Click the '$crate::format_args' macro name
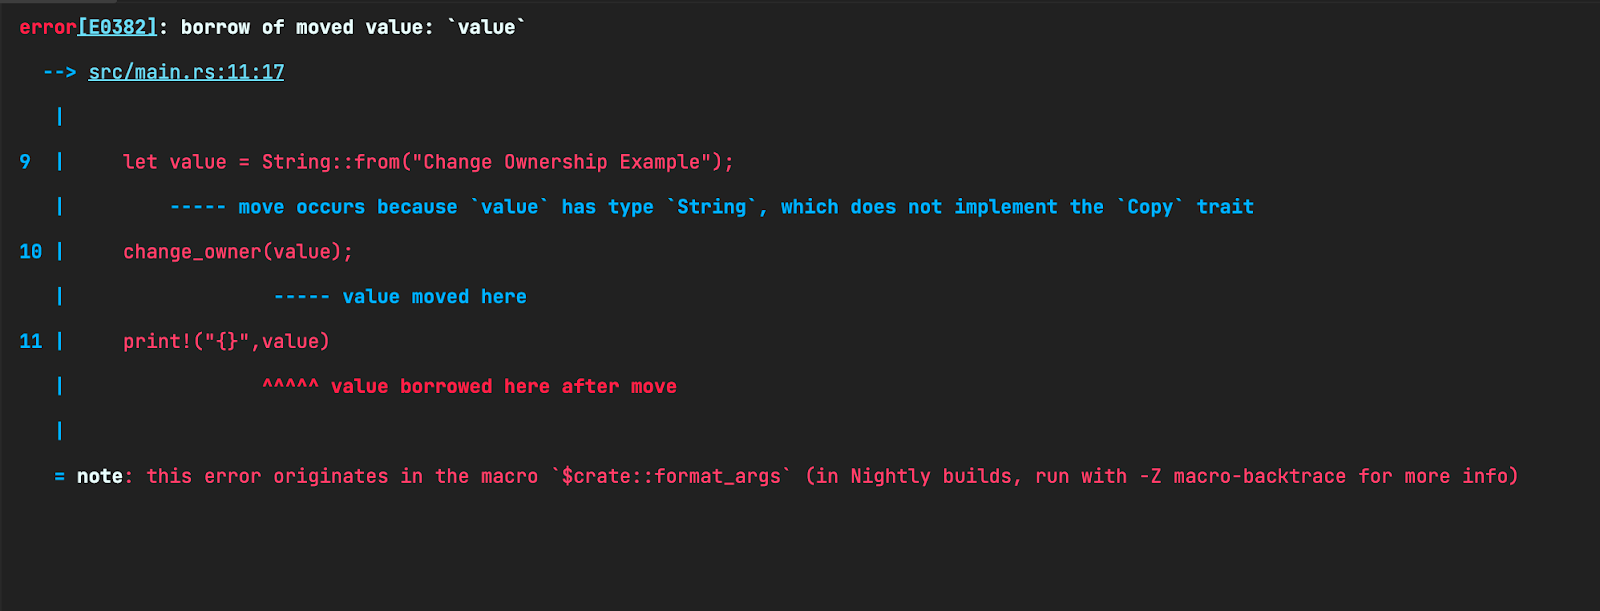Viewport: 1600px width, 611px height. 671,477
